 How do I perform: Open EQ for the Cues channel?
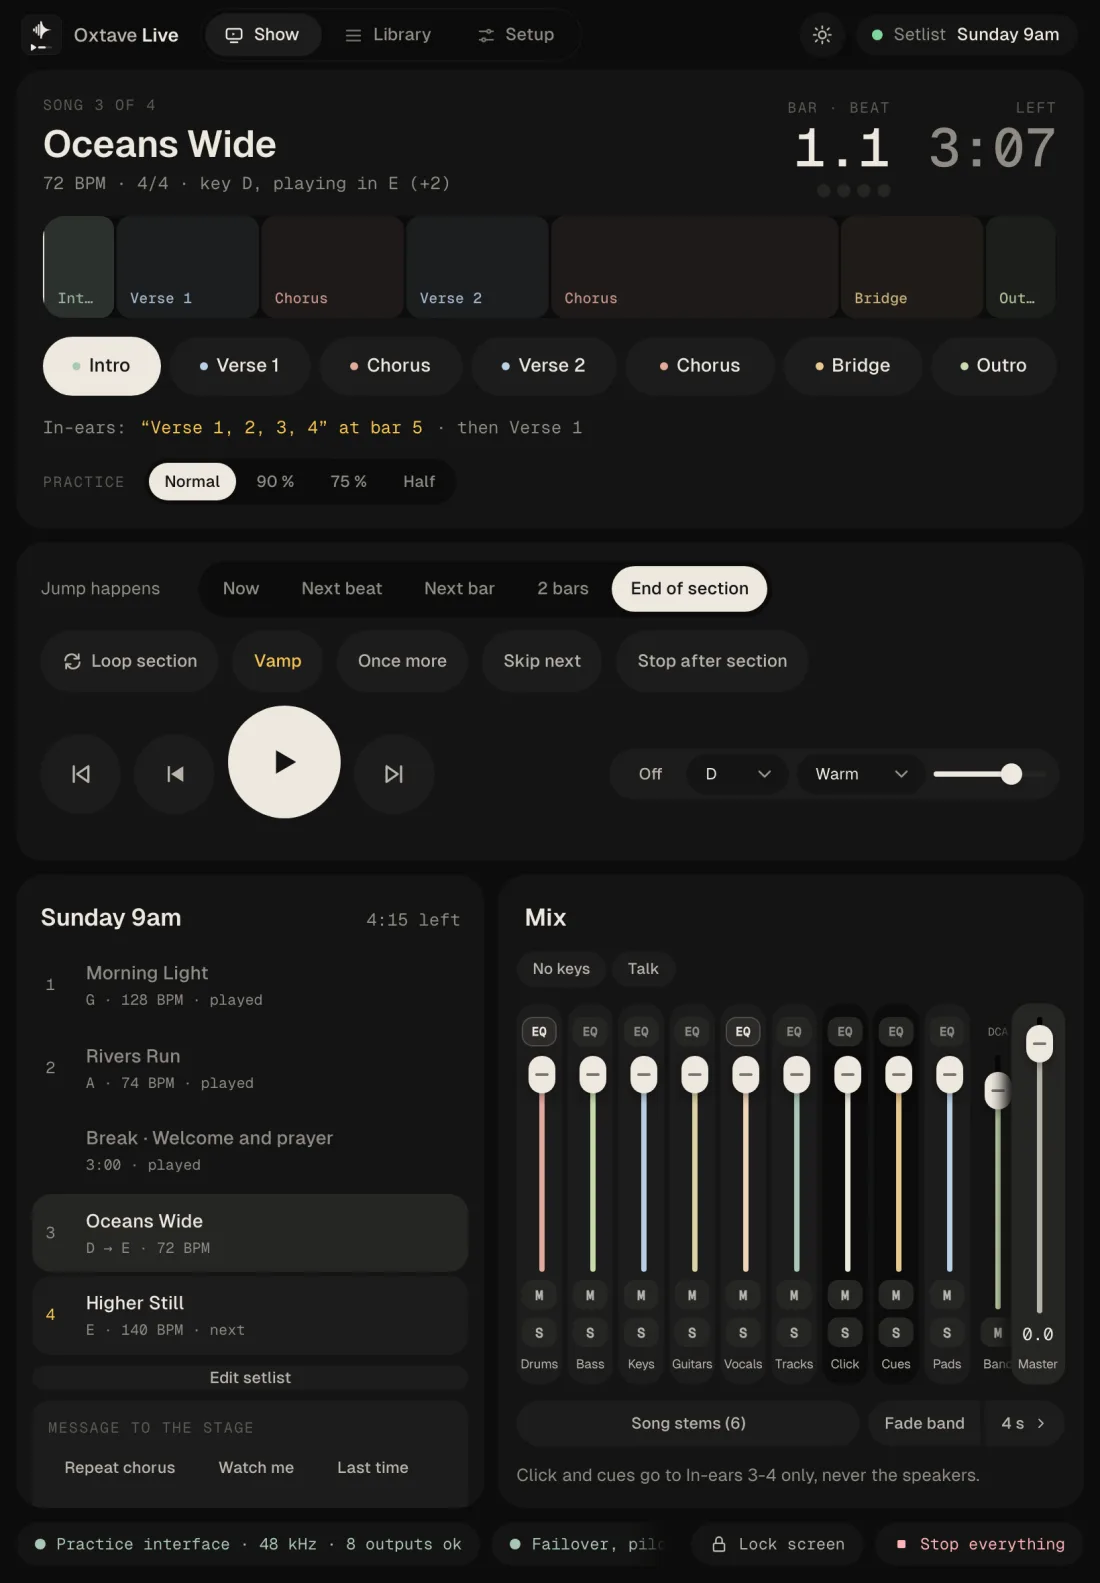(x=896, y=1031)
